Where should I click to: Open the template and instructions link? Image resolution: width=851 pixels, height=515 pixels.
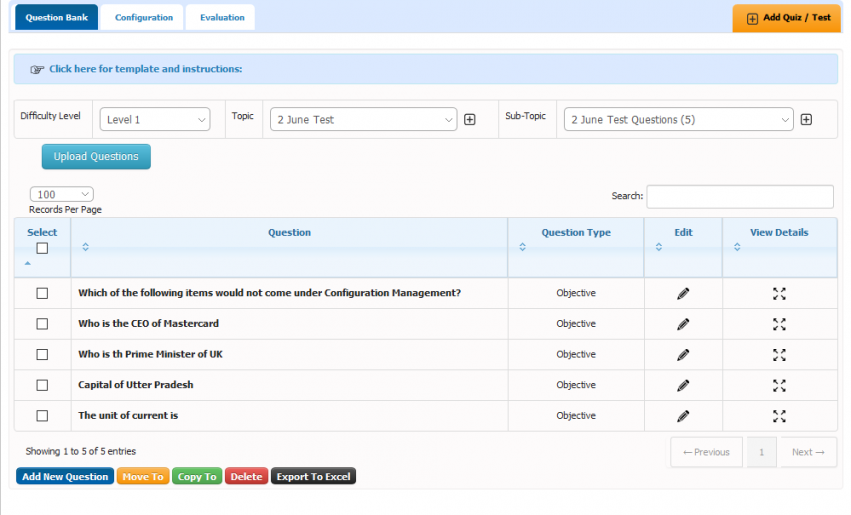145,69
